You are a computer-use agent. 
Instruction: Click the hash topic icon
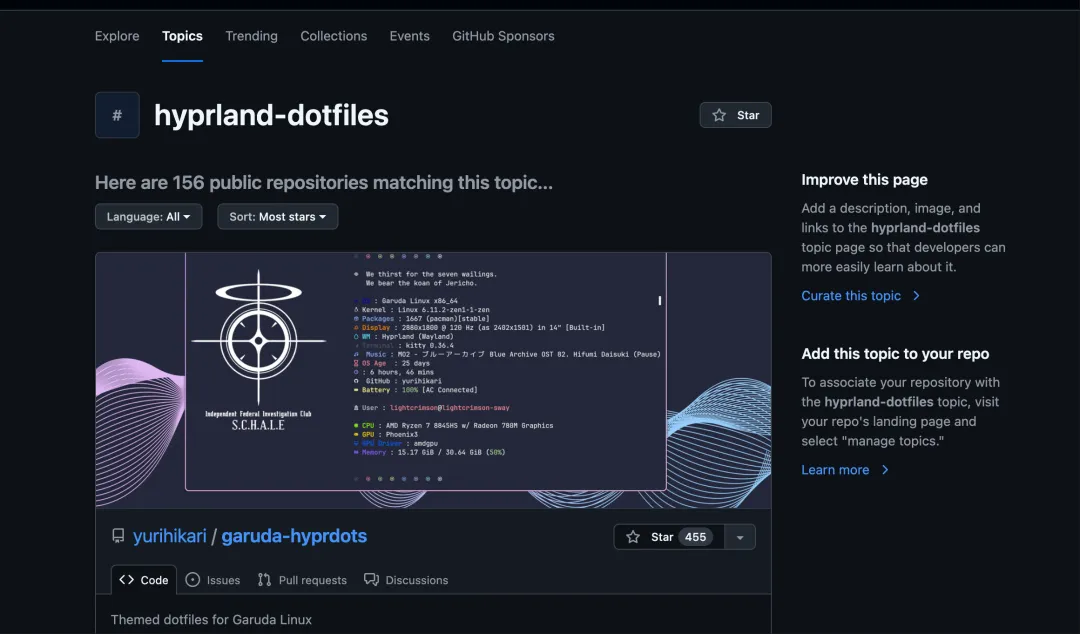(117, 115)
